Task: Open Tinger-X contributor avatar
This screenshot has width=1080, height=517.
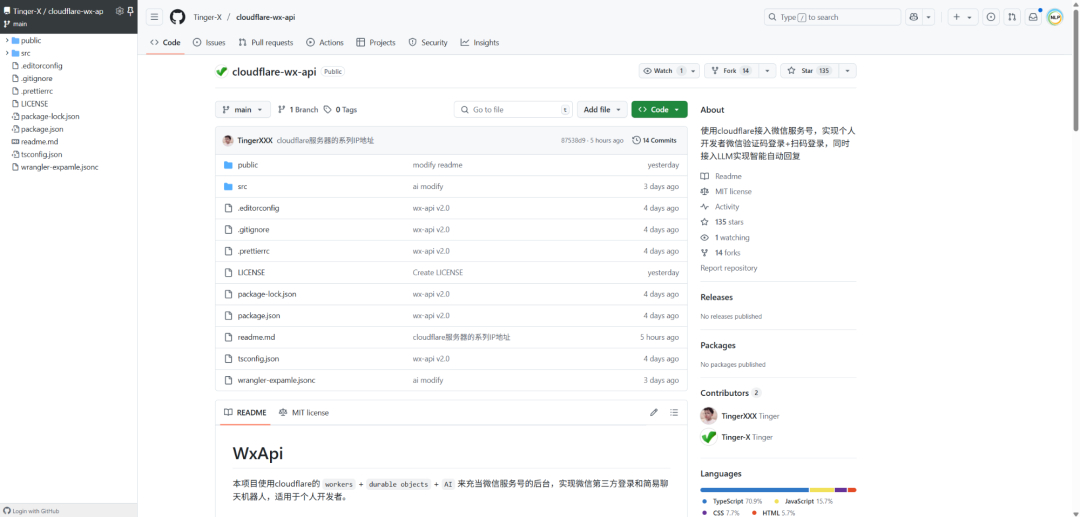Action: [708, 437]
